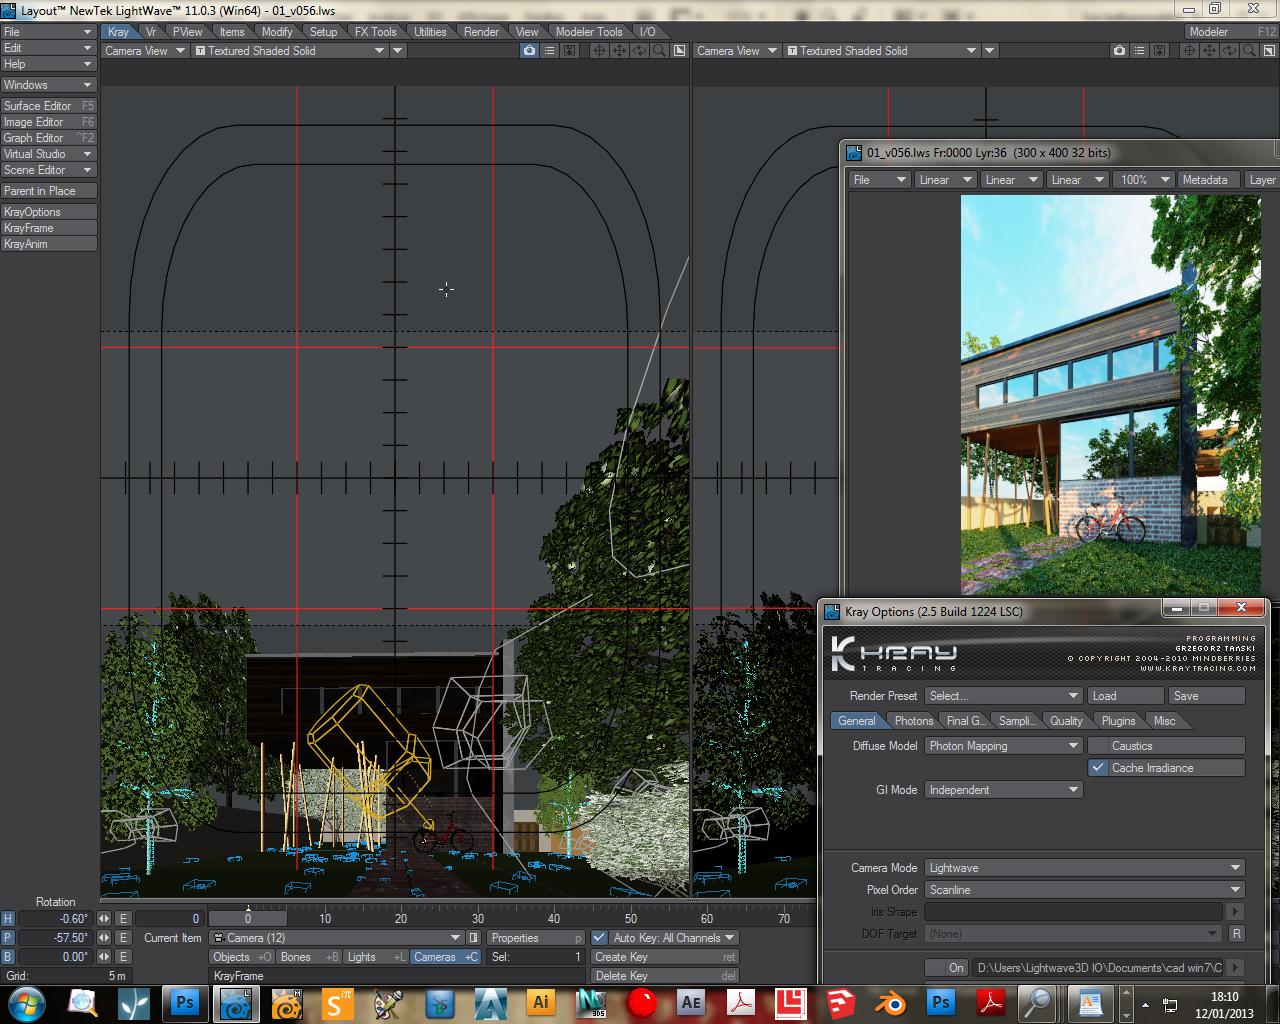Maximize the left viewport with the corner icon

coord(680,51)
